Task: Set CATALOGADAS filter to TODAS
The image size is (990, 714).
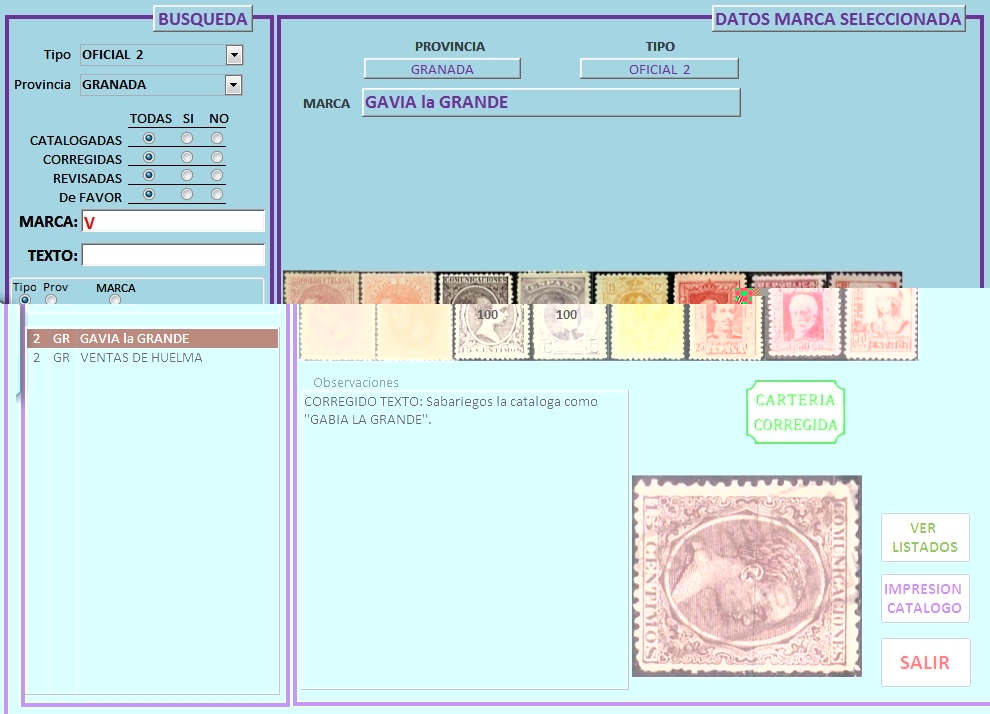Action: point(149,138)
